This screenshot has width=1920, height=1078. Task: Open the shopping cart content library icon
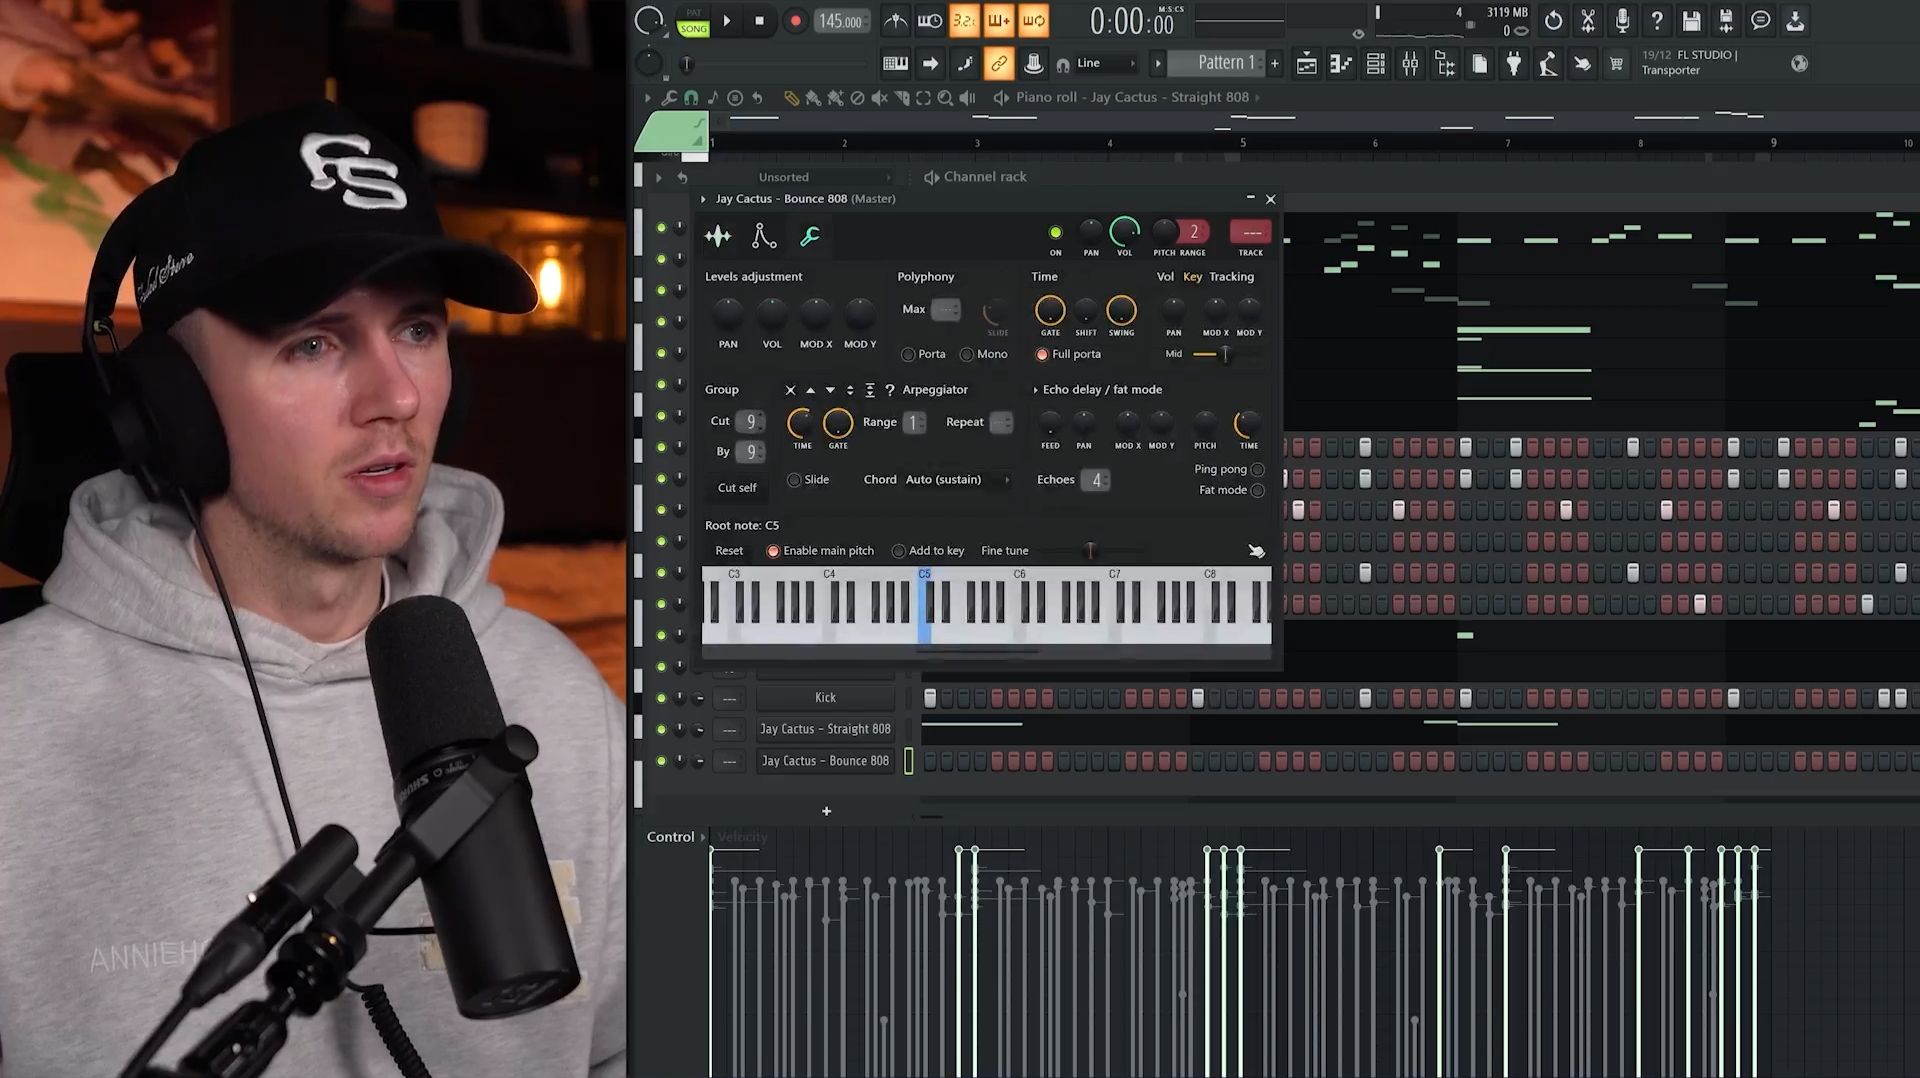click(1616, 64)
